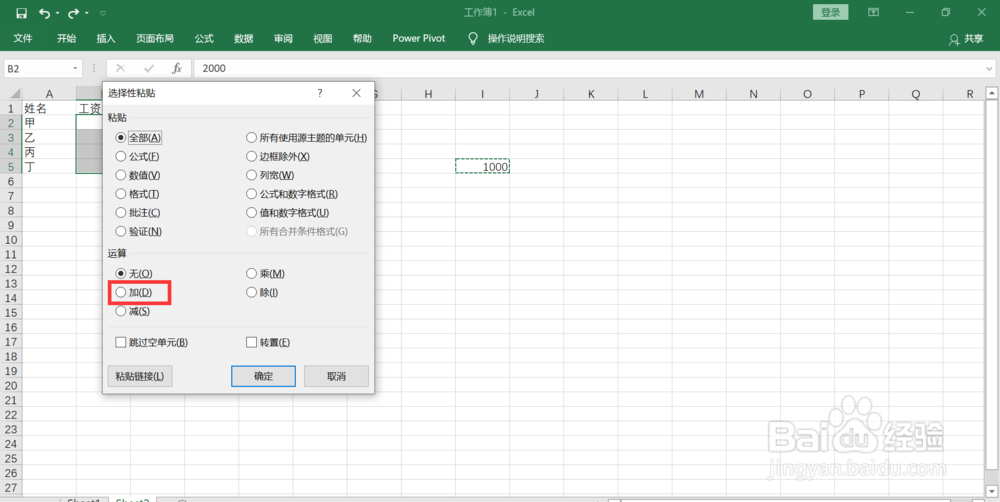Open the Undo history dropdown arrow
The width and height of the screenshot is (1000, 502).
(57, 13)
